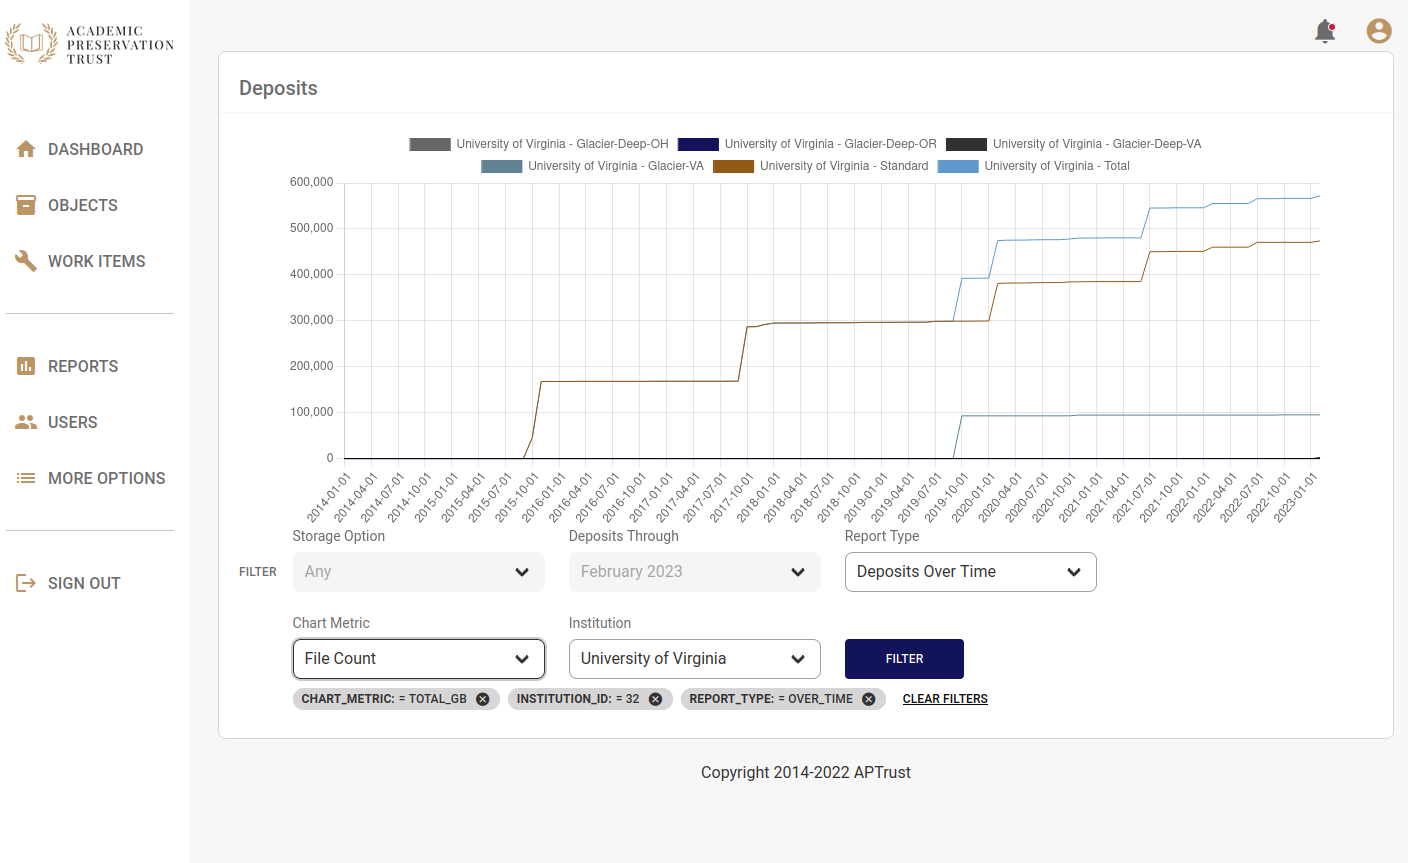Click the 600,000 y-axis label
This screenshot has width=1408, height=863.
[x=312, y=182]
